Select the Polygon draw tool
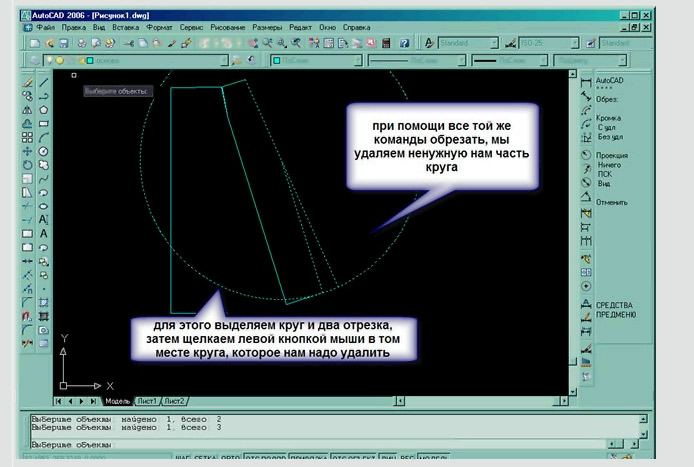The height and width of the screenshot is (467, 694). tap(44, 109)
